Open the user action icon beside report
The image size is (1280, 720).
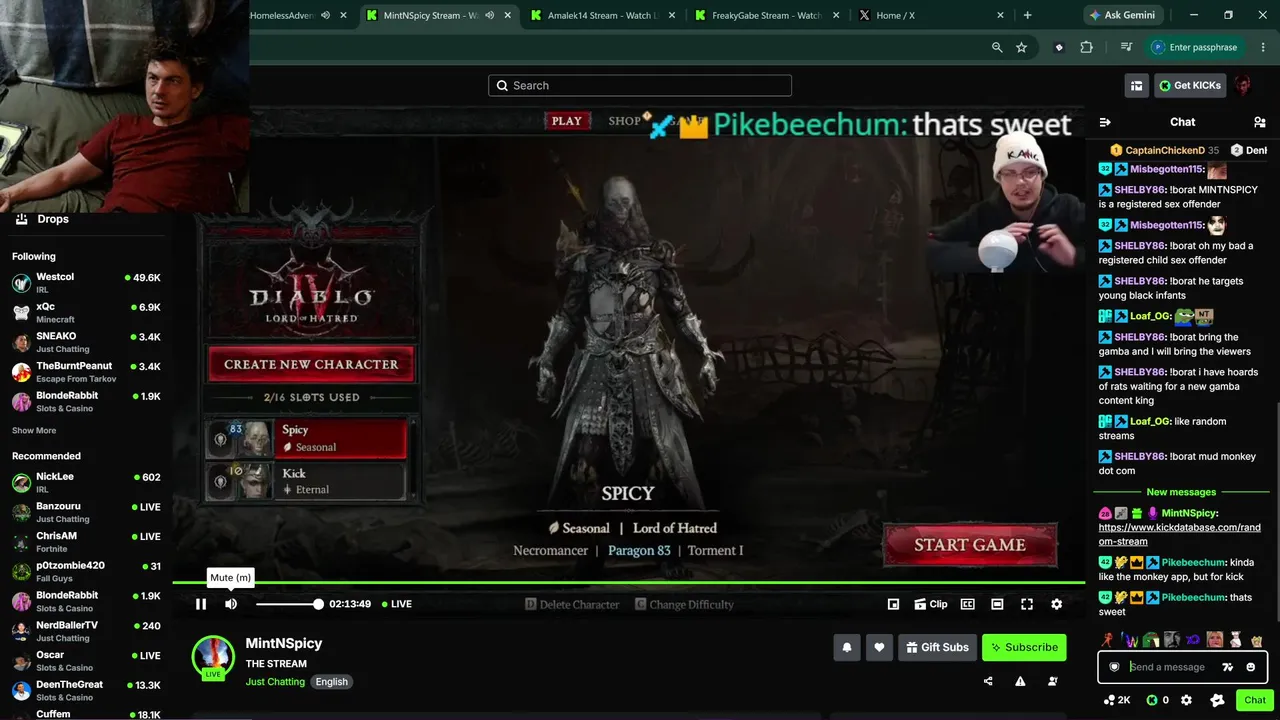coord(1053,682)
